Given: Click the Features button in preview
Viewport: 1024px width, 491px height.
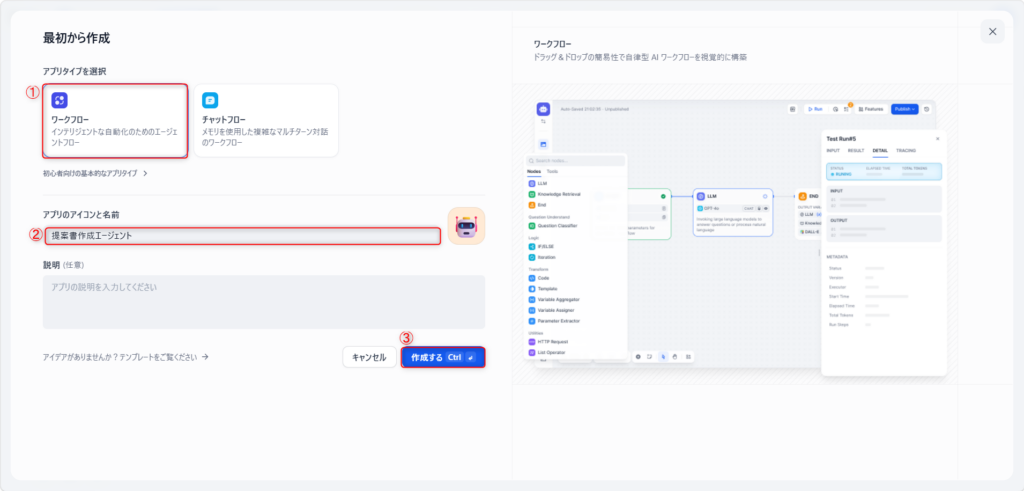Looking at the screenshot, I should 870,109.
